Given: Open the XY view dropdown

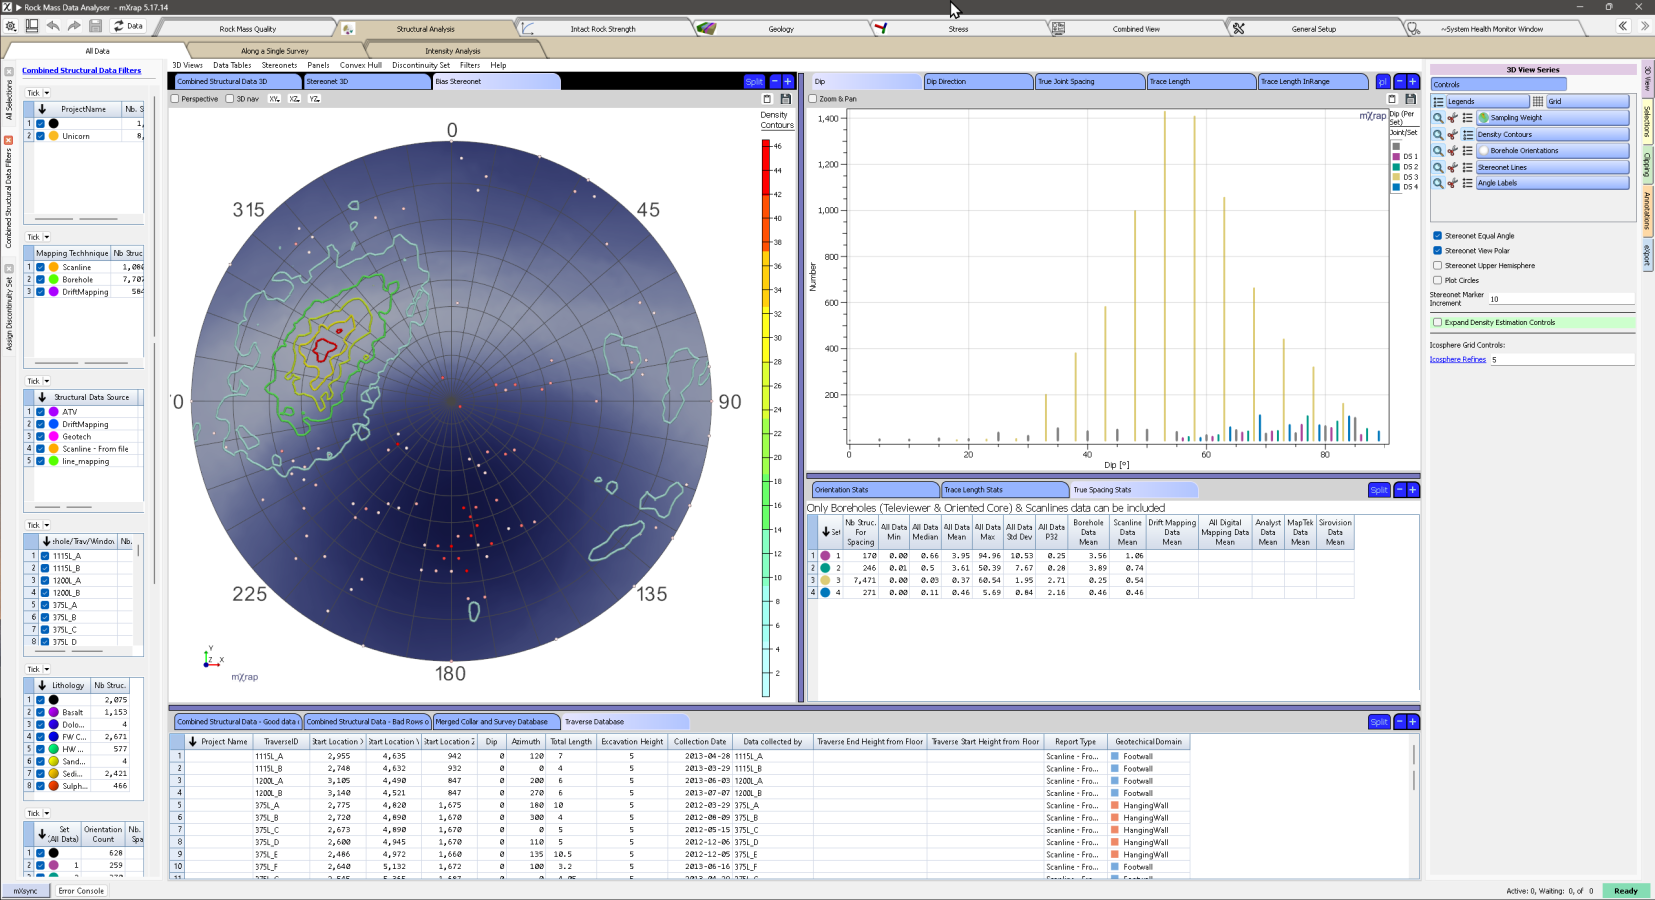Looking at the screenshot, I should (x=275, y=99).
